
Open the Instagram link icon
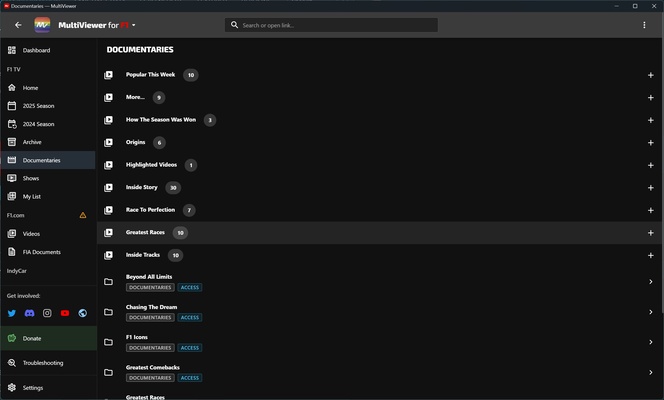tap(47, 313)
